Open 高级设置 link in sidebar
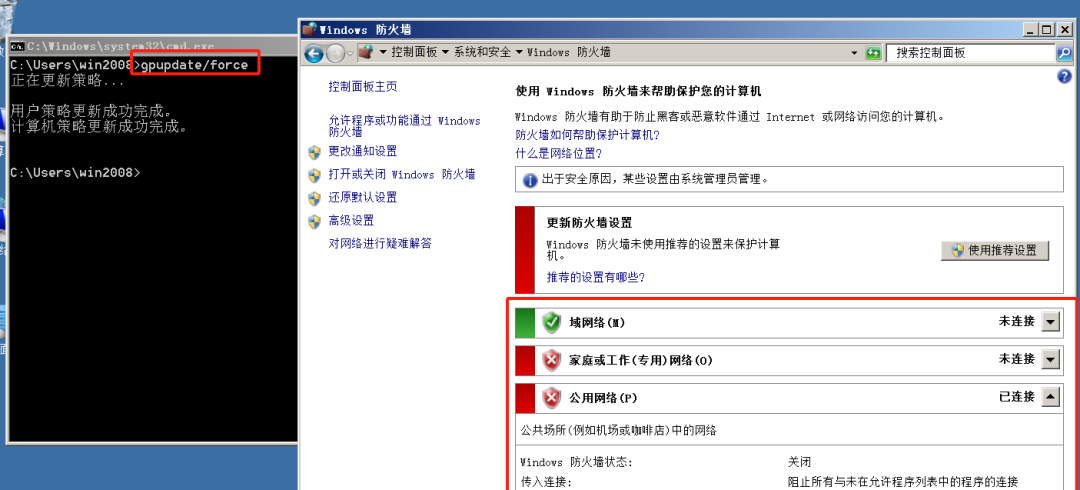The width and height of the screenshot is (1080, 490). (x=351, y=221)
